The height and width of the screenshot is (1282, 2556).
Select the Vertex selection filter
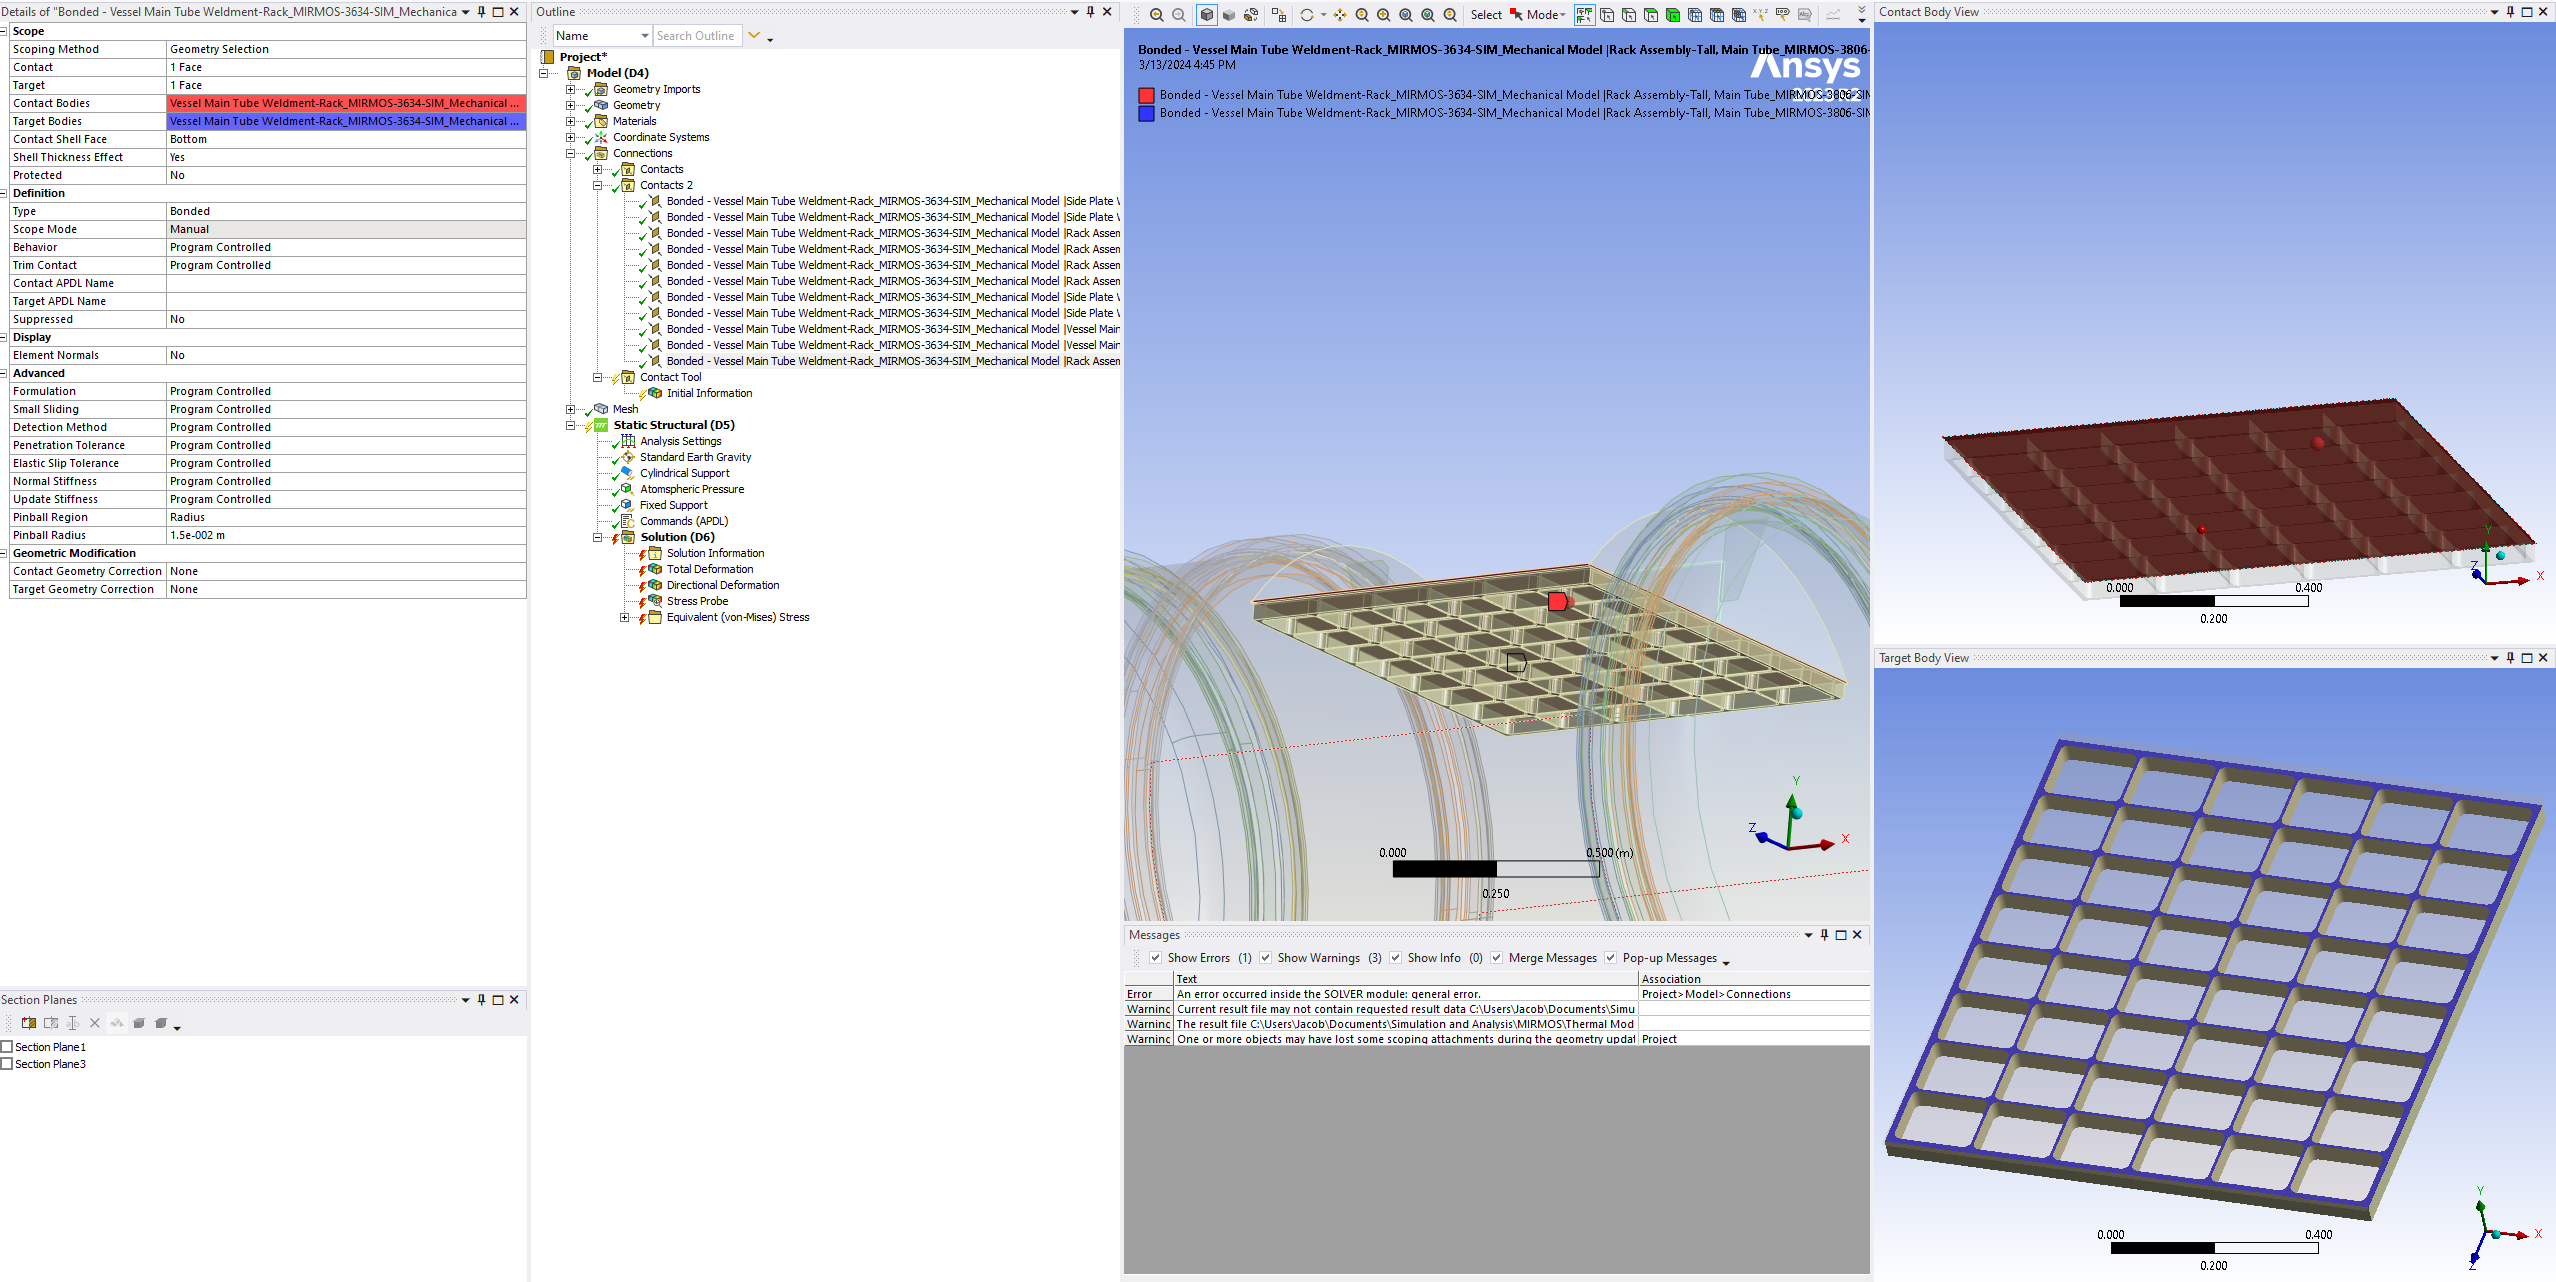coord(1607,15)
